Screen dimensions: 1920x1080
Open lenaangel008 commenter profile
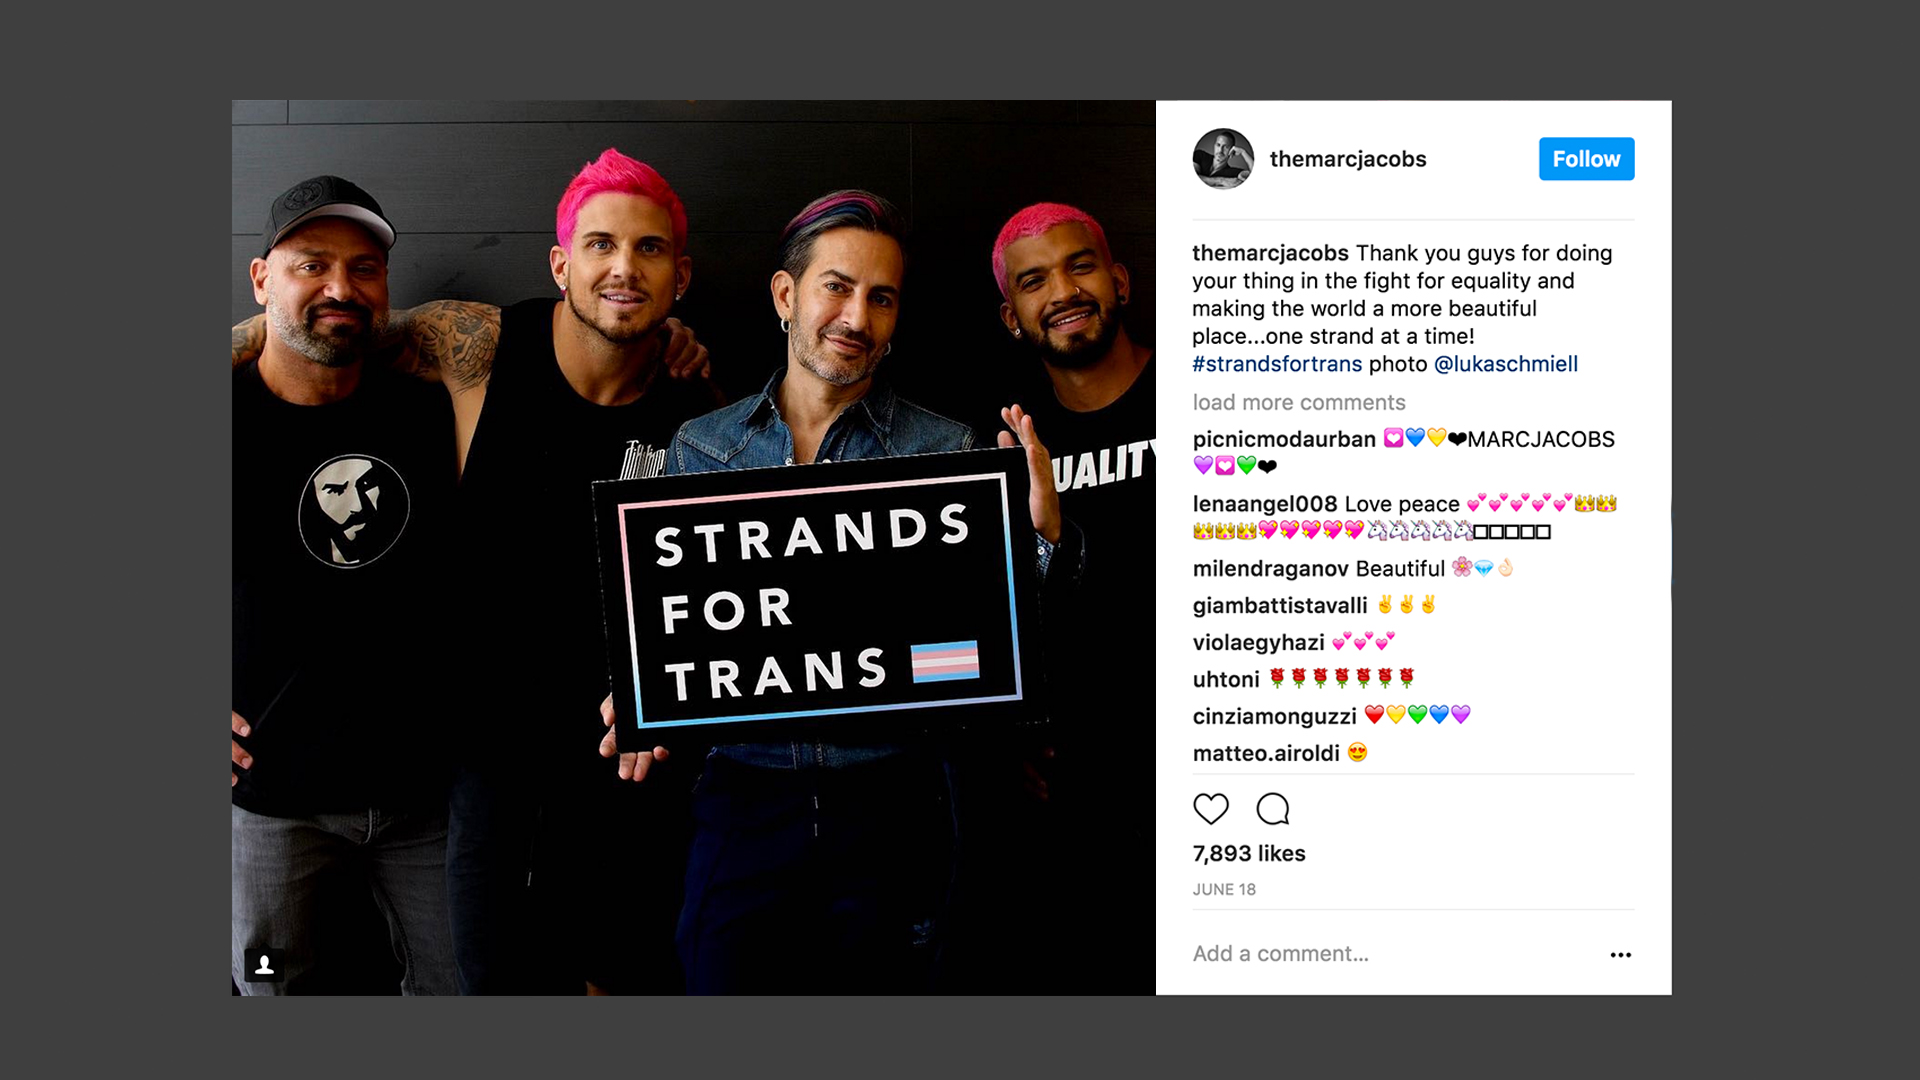[x=1265, y=504]
